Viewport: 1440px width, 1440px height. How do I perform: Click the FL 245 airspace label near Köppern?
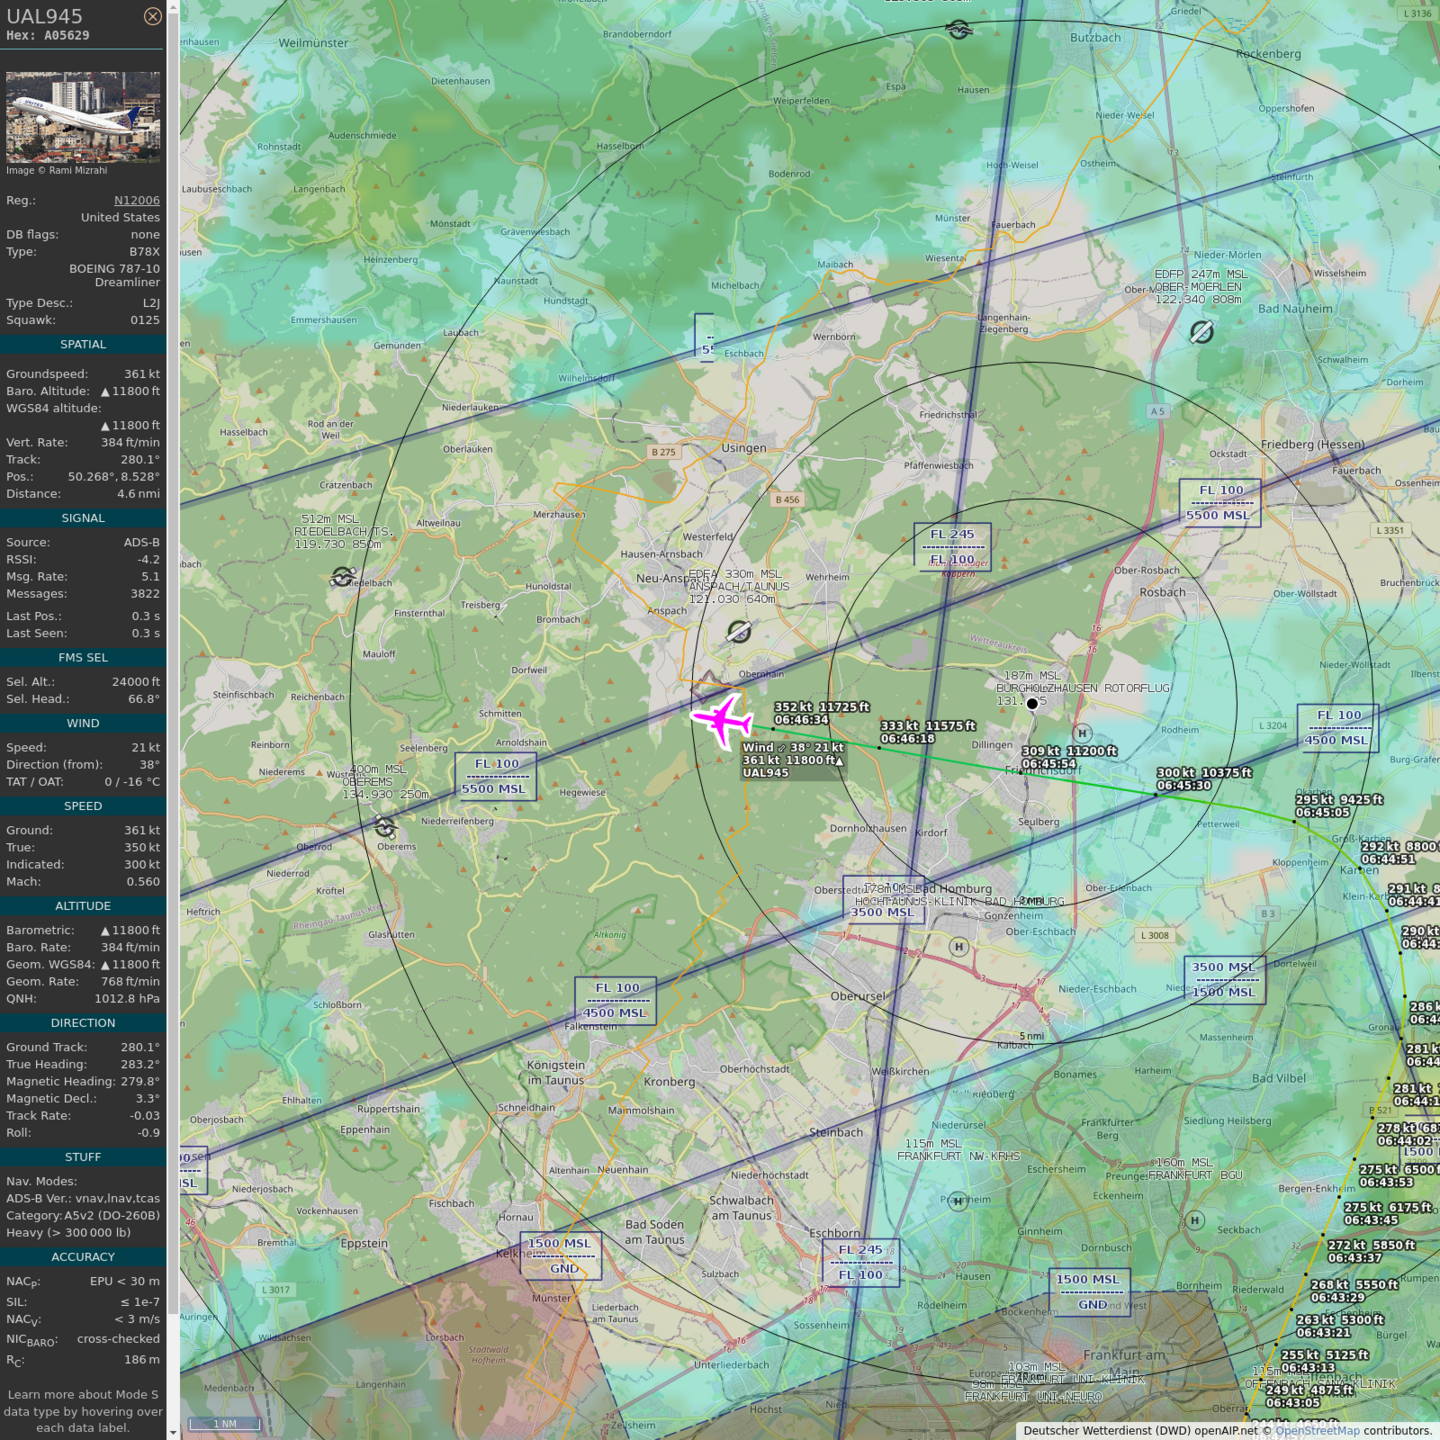click(952, 534)
